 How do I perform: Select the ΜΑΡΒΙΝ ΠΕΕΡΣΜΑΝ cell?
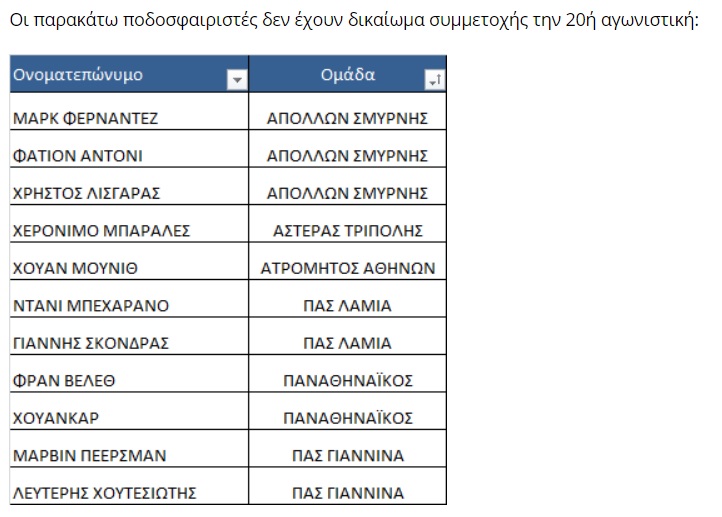tap(129, 449)
